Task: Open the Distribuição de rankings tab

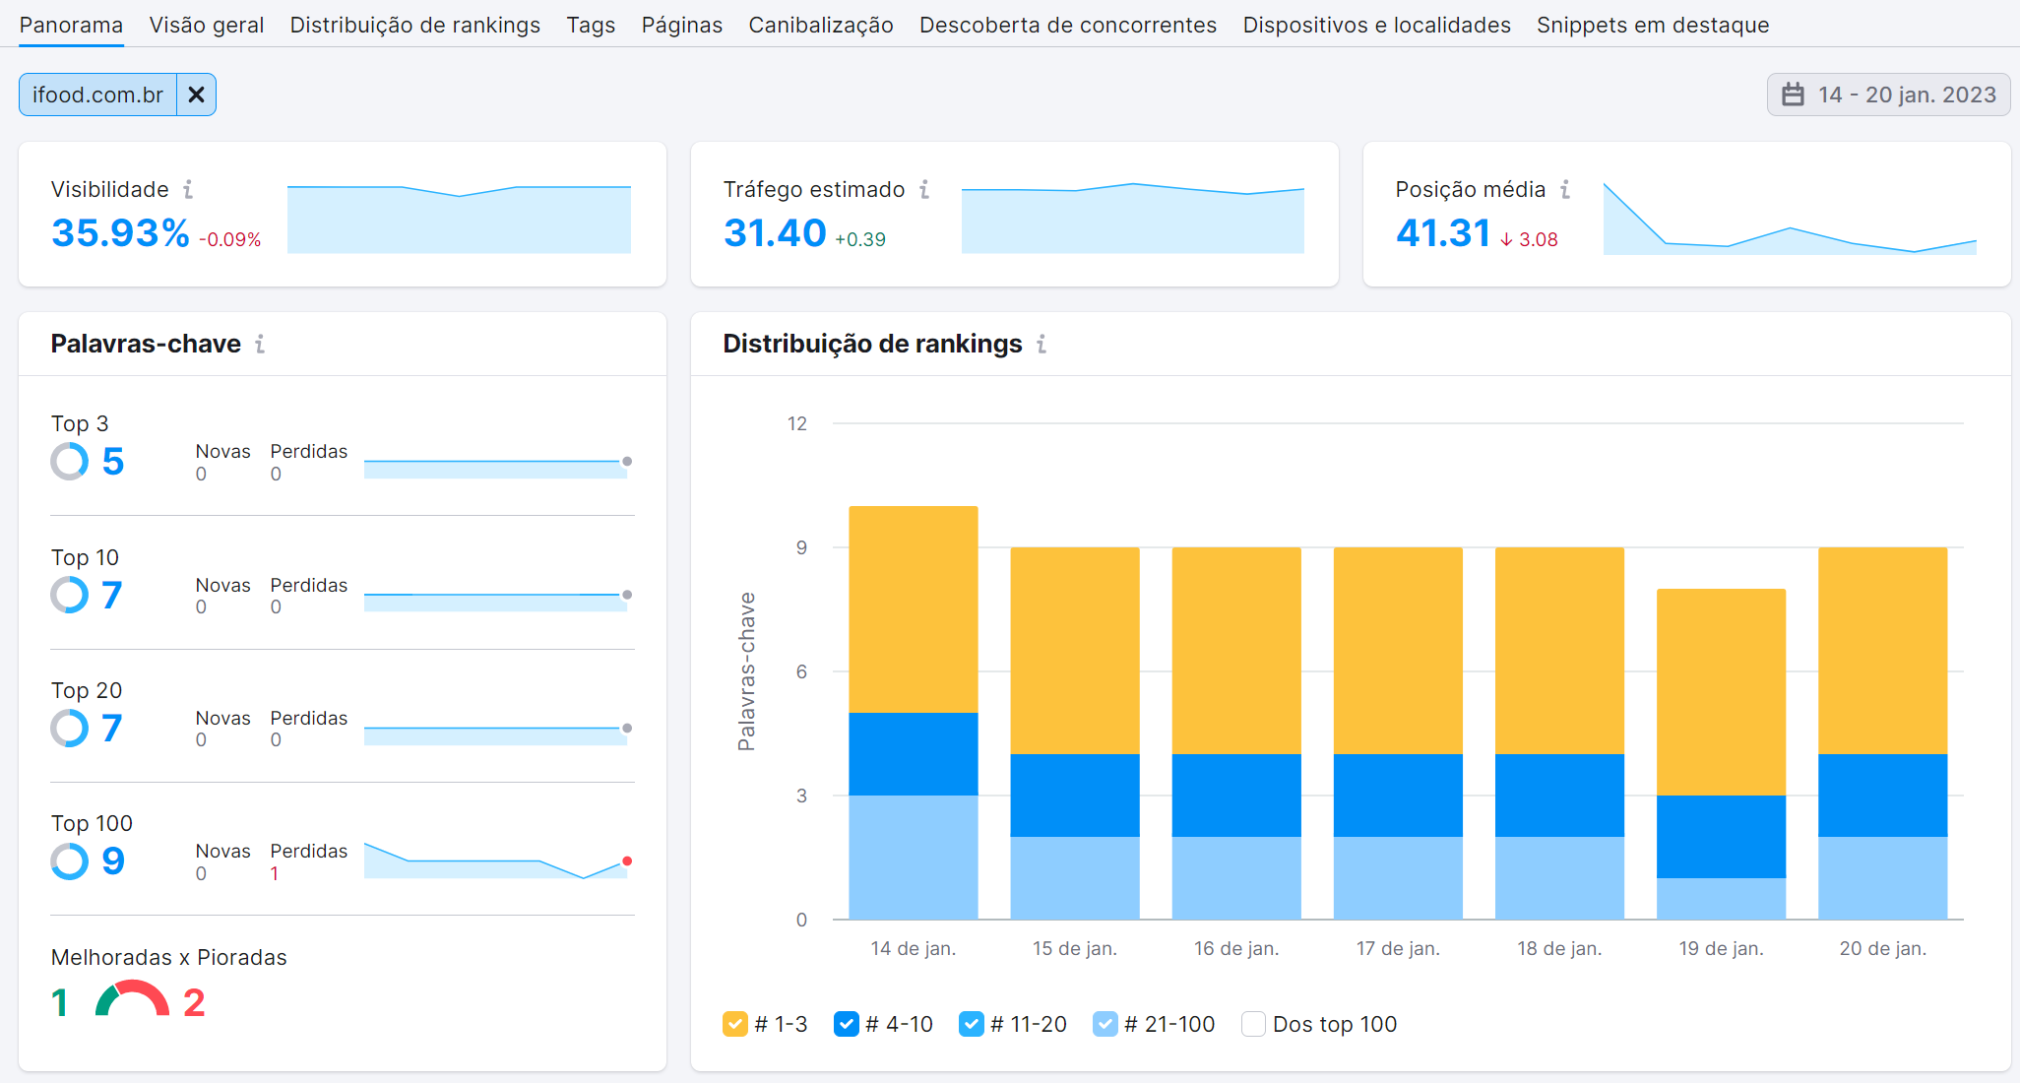Action: [x=415, y=25]
